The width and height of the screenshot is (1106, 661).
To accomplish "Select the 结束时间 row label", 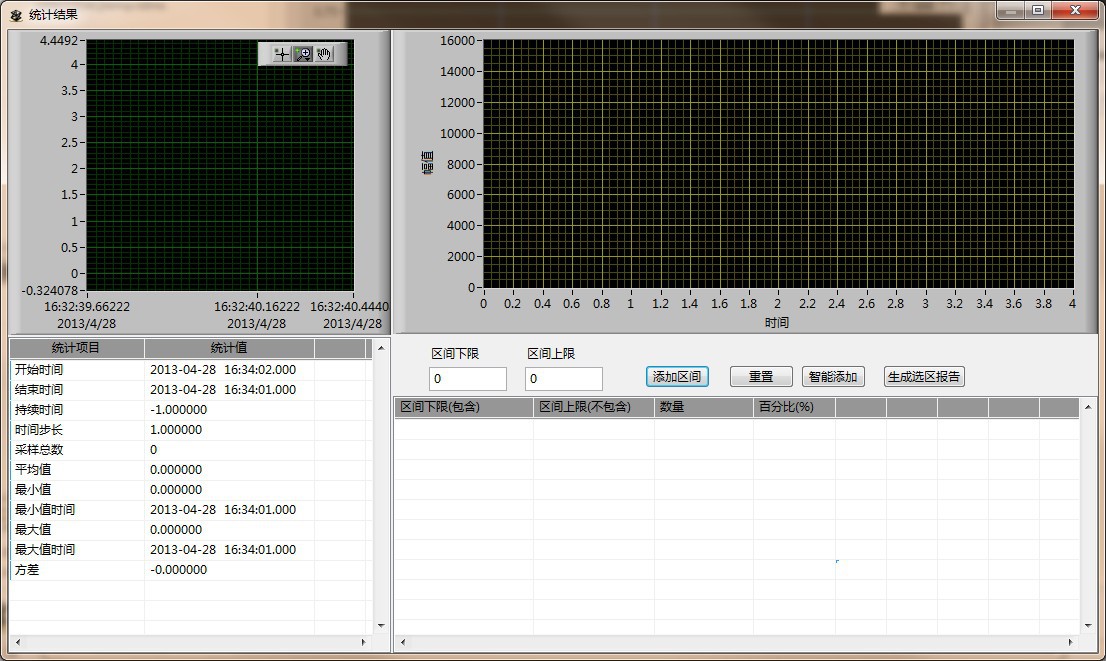I will point(39,389).
